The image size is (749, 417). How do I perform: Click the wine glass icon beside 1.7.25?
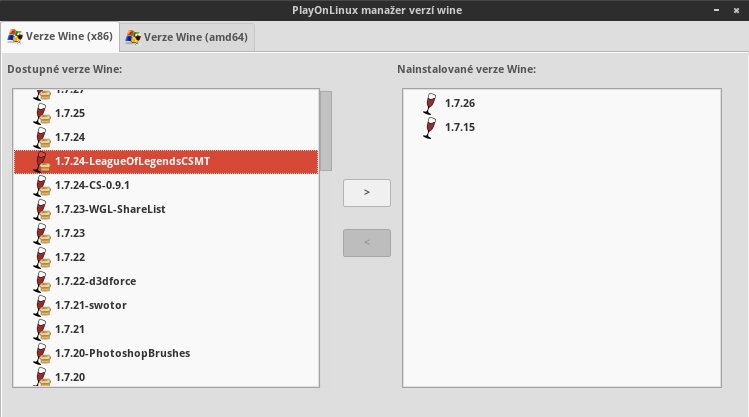pyautogui.click(x=41, y=113)
